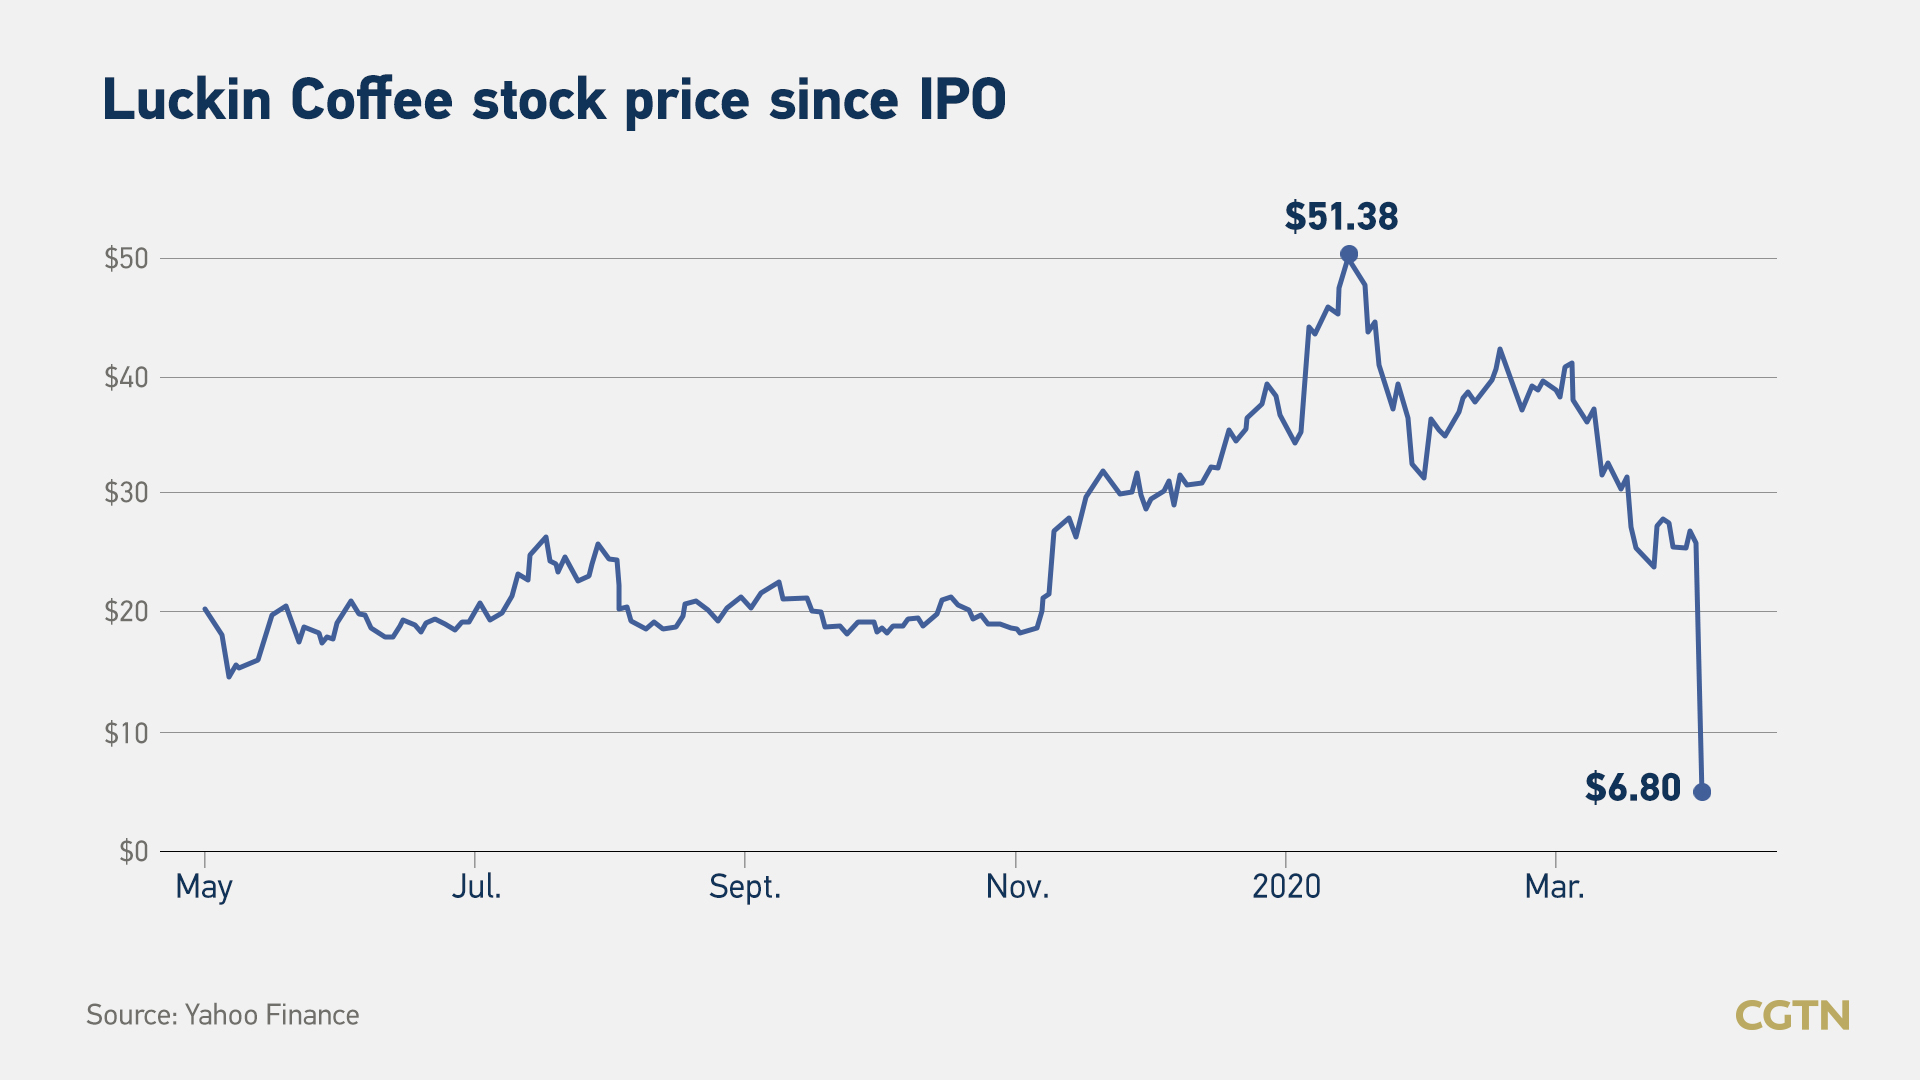Click the $0 y-axis label

134,851
